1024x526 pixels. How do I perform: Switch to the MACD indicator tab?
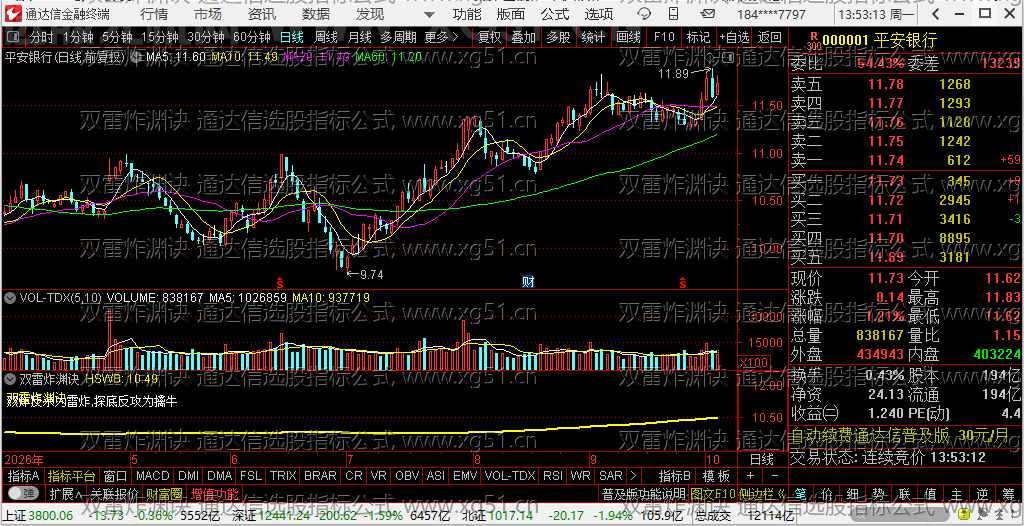pyautogui.click(x=153, y=475)
